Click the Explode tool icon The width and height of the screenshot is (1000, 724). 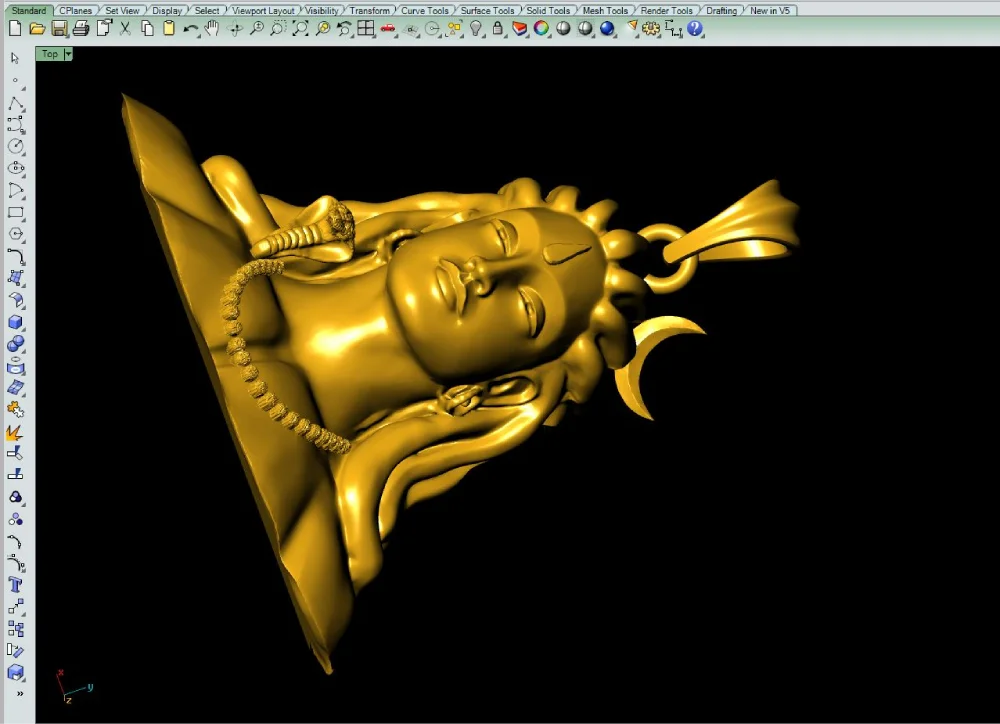click(15, 432)
